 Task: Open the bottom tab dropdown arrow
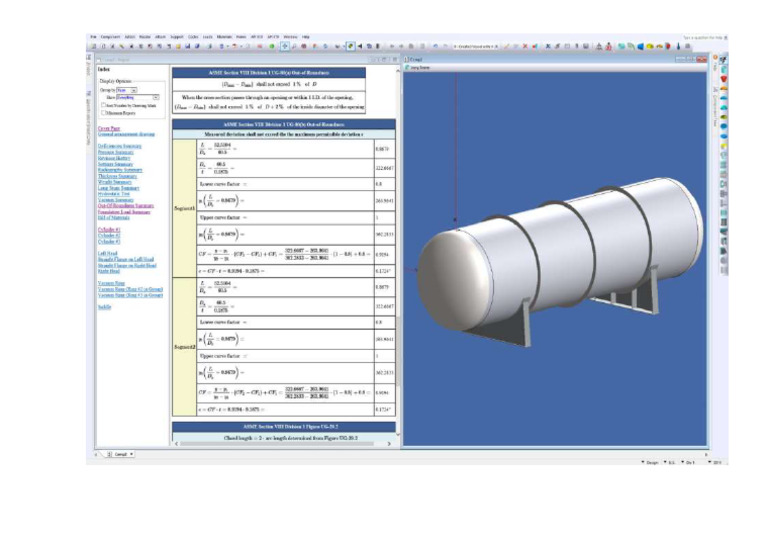[131, 454]
